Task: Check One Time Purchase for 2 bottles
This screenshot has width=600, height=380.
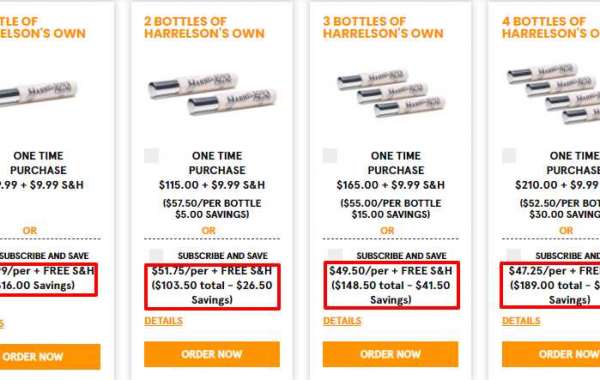Action: (x=152, y=156)
